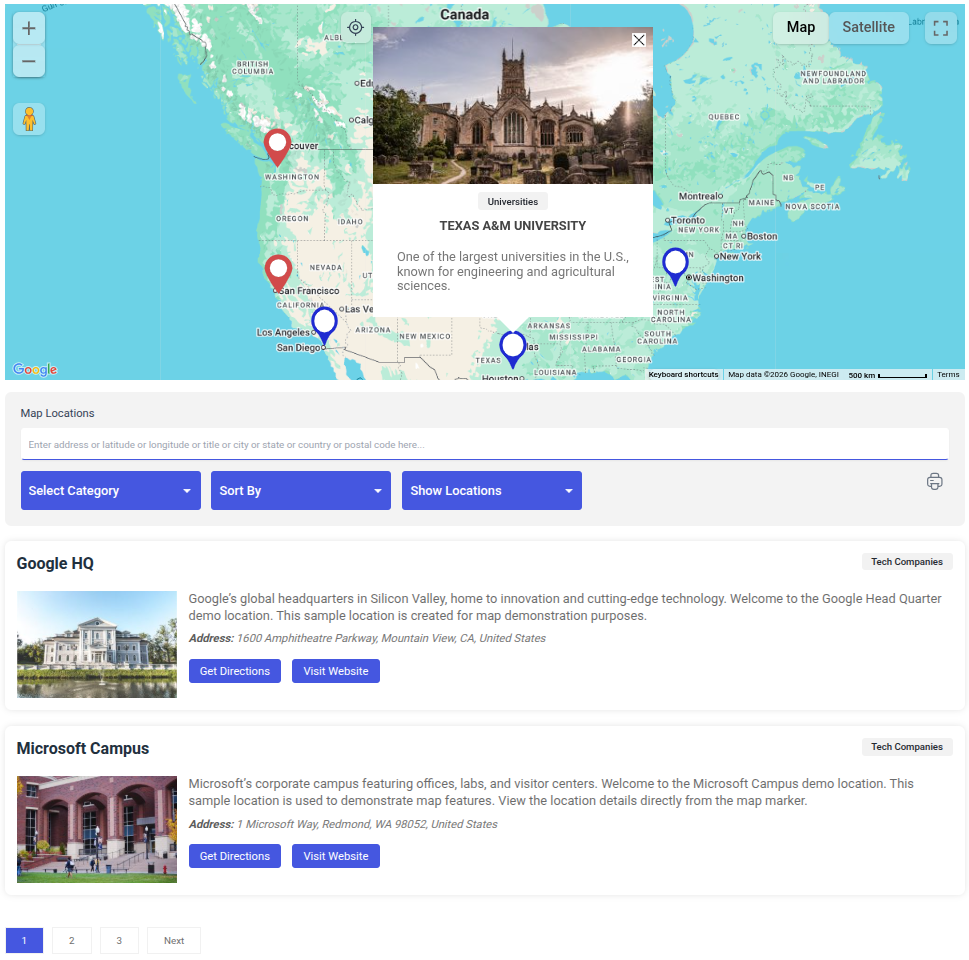
Task: Select the blue marker in Texas
Action: [x=512, y=349]
